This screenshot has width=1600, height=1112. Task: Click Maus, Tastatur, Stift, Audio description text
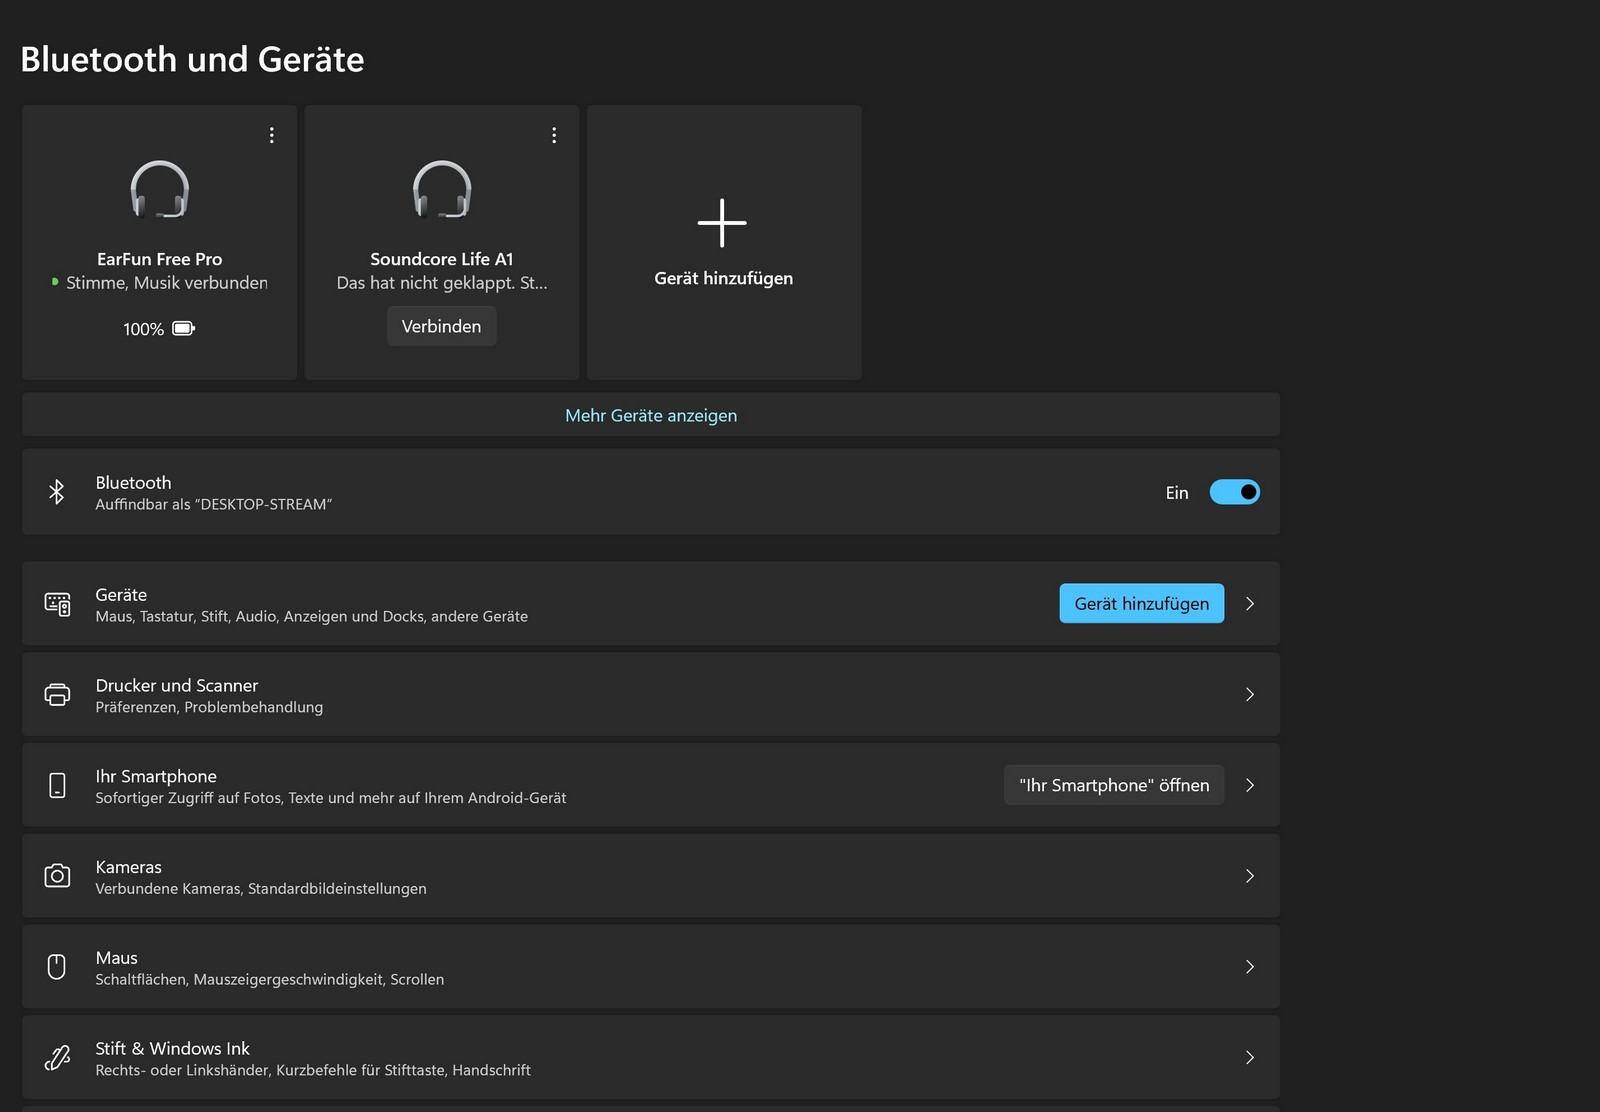312,617
